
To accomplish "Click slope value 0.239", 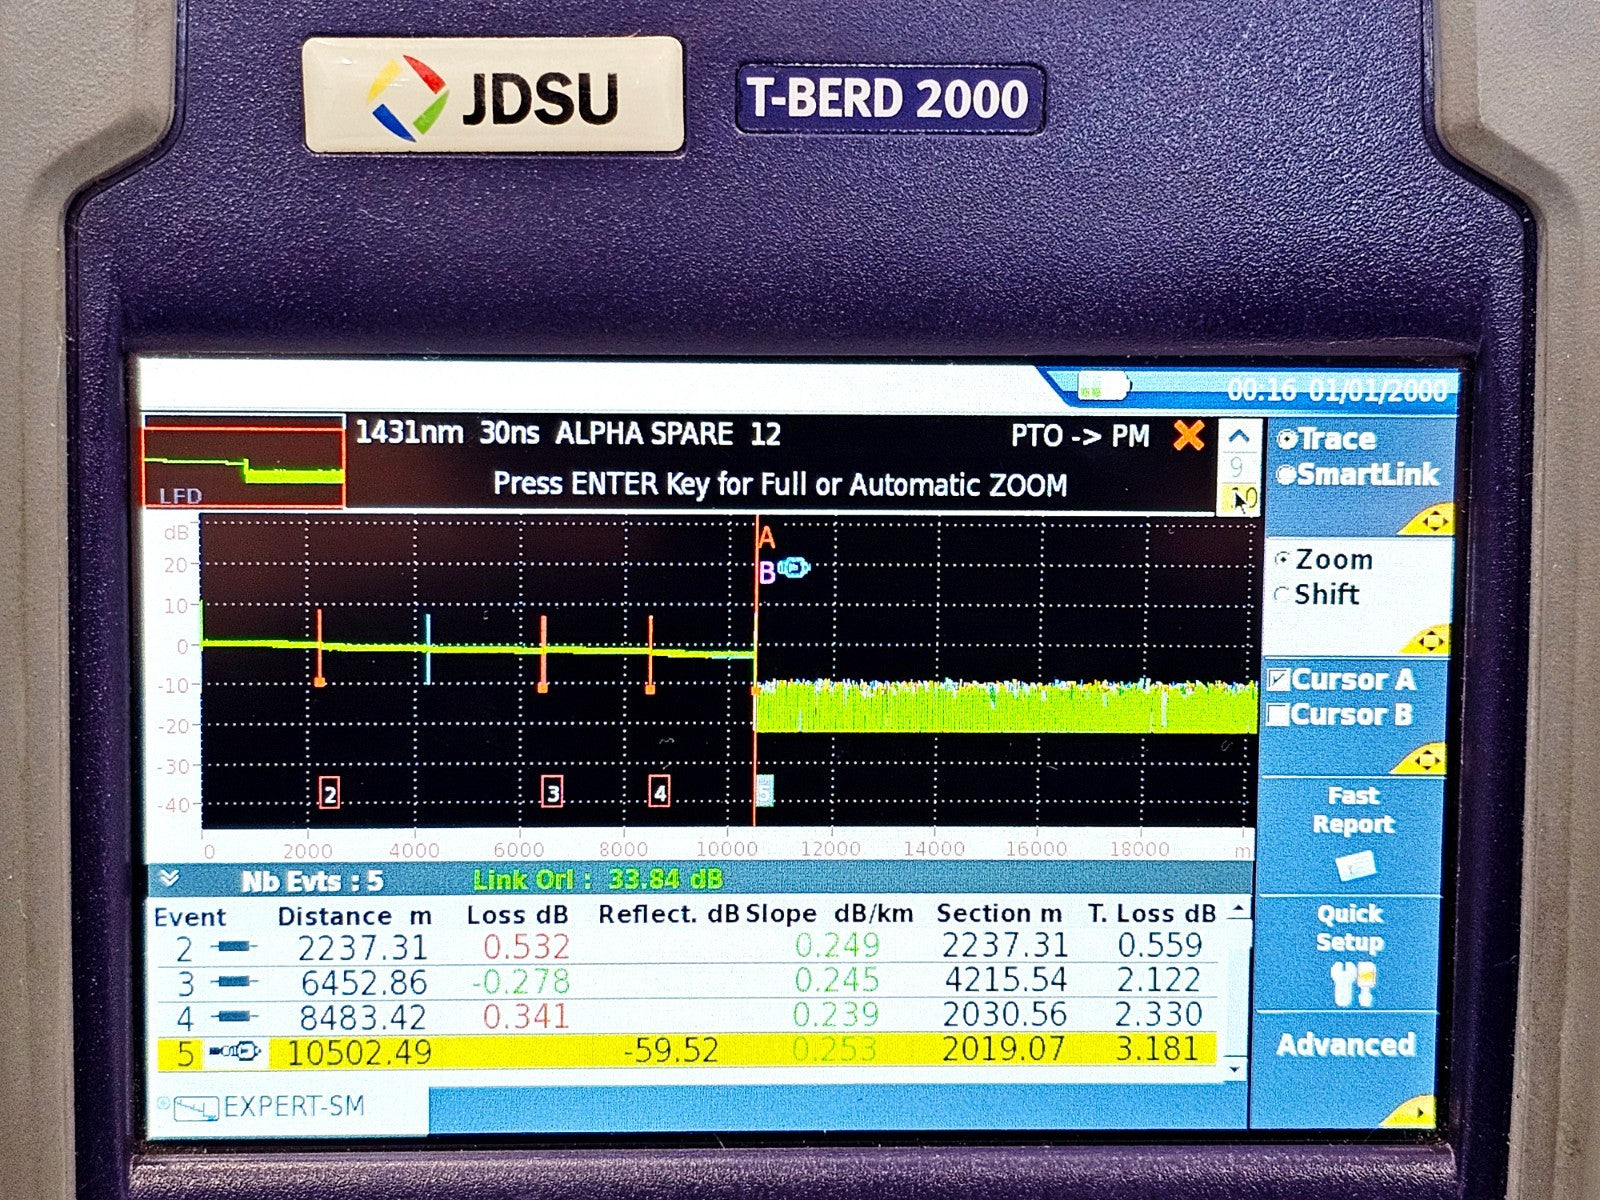I will (x=836, y=1015).
